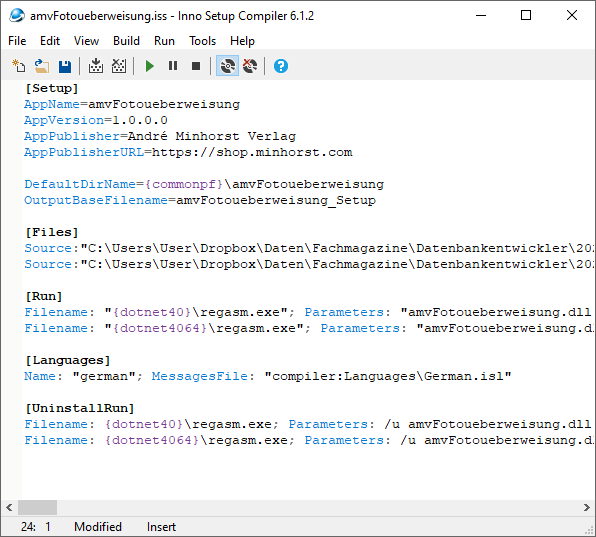Save the script with floppy disk icon
This screenshot has height=537, width=596.
[x=65, y=66]
